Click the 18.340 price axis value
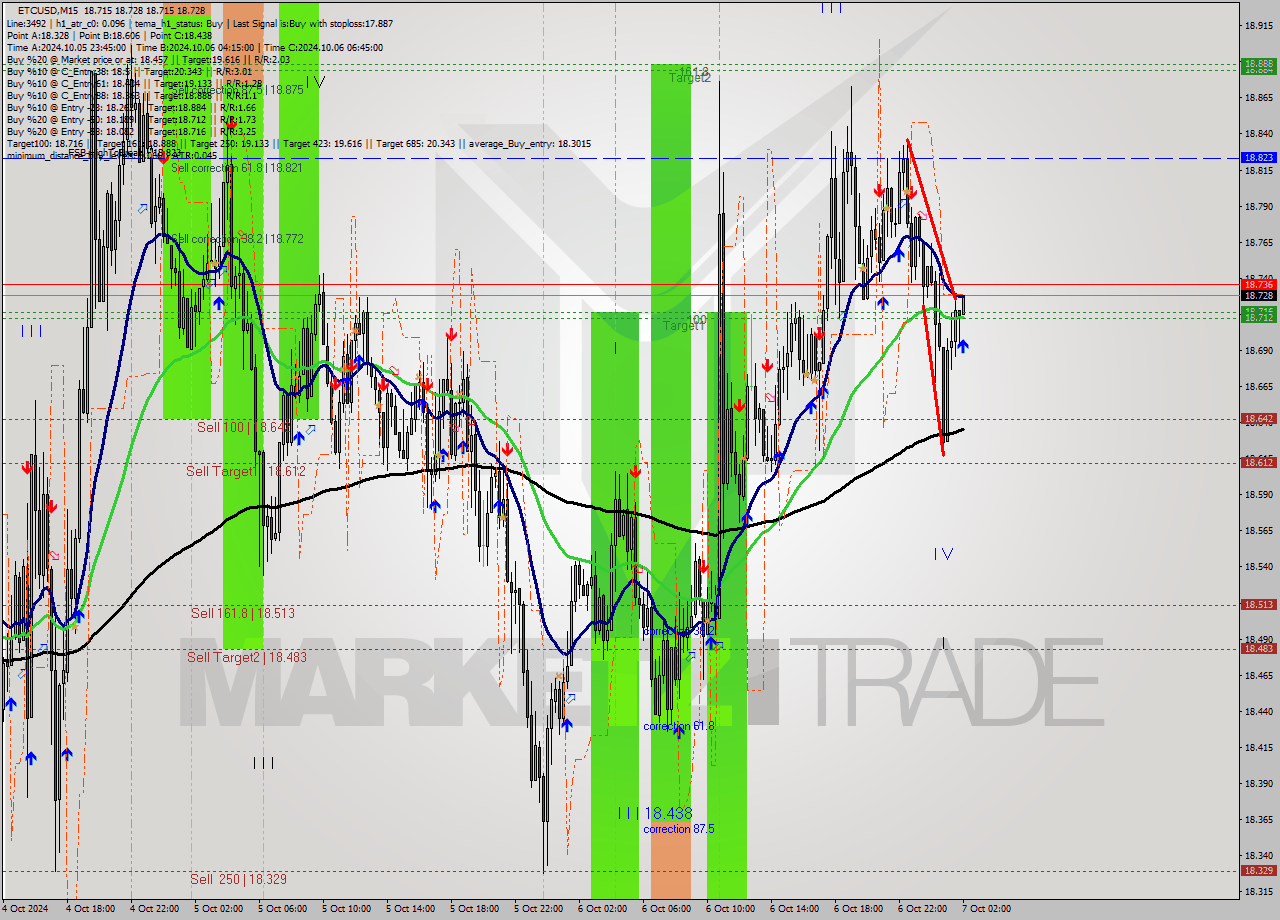 (x=1258, y=856)
